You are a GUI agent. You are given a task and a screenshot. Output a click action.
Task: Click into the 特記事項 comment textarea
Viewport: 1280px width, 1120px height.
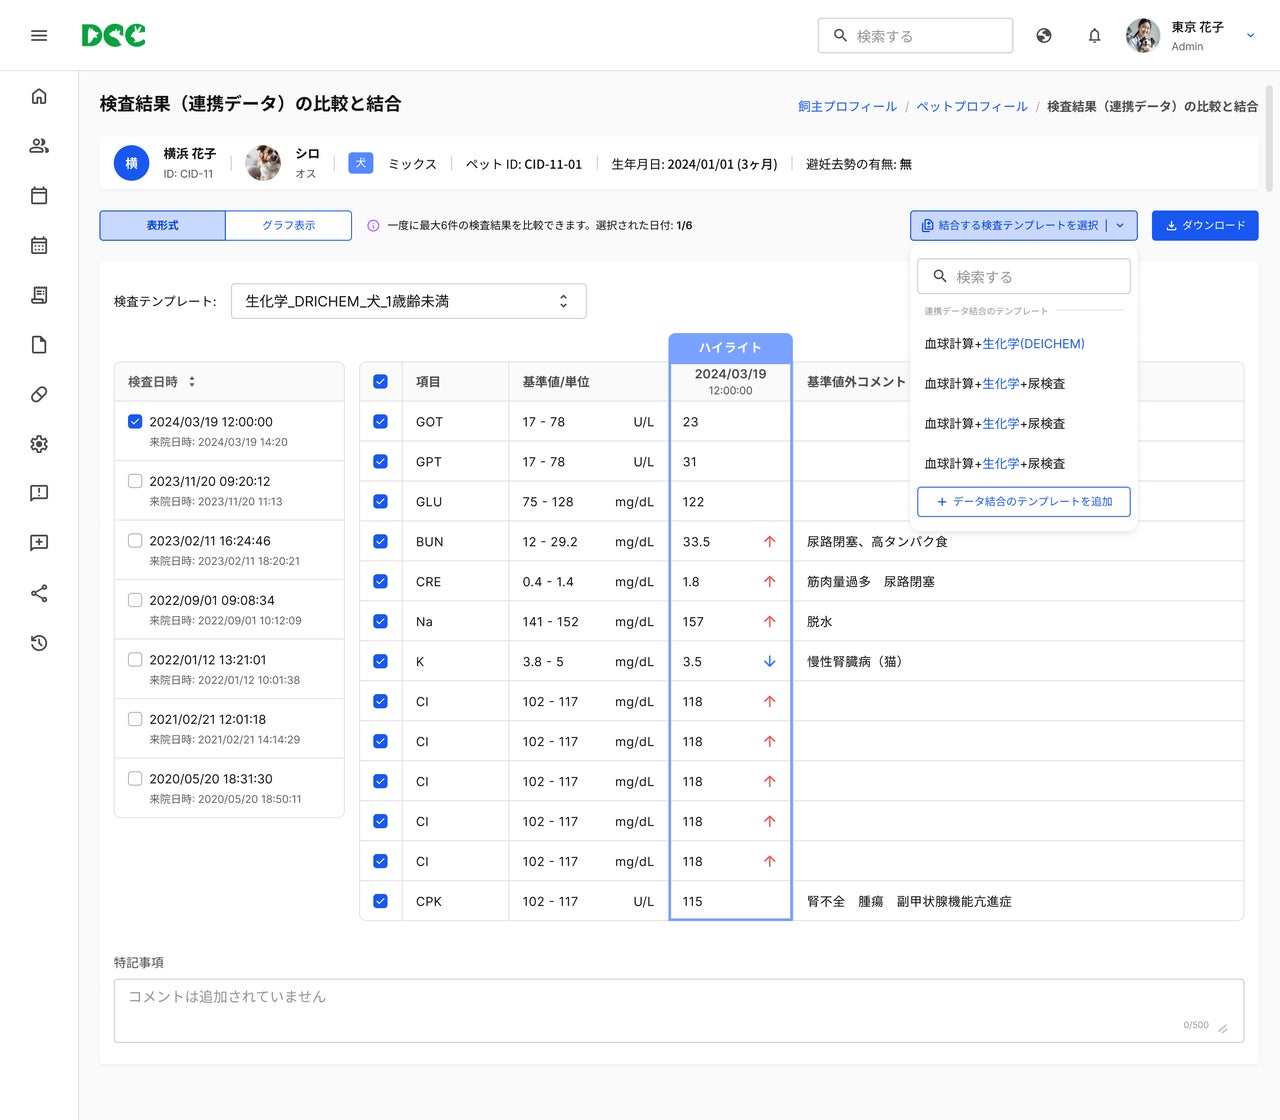click(x=679, y=1011)
